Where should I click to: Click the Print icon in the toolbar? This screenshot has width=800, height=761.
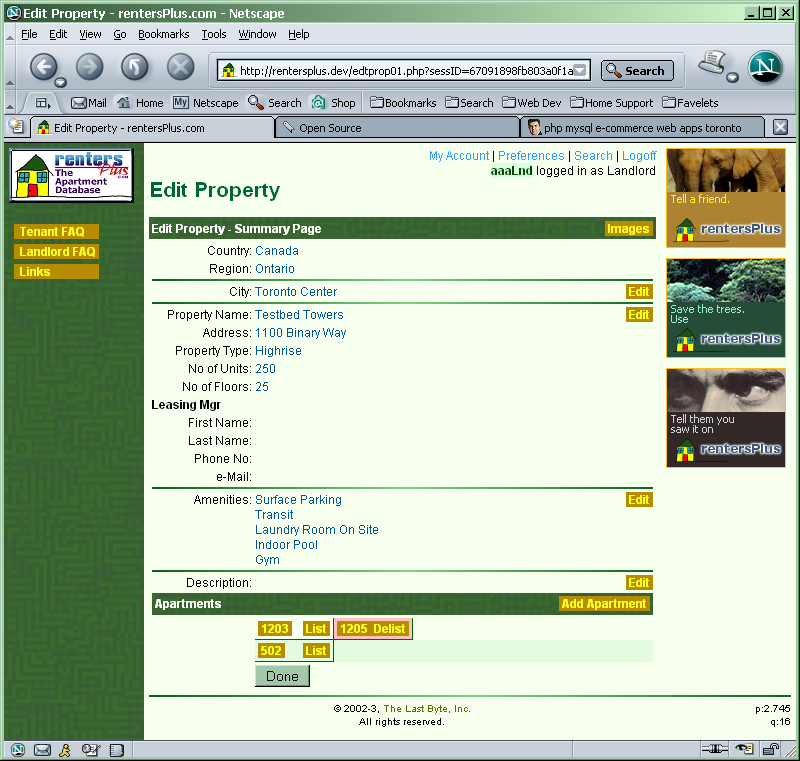[711, 64]
